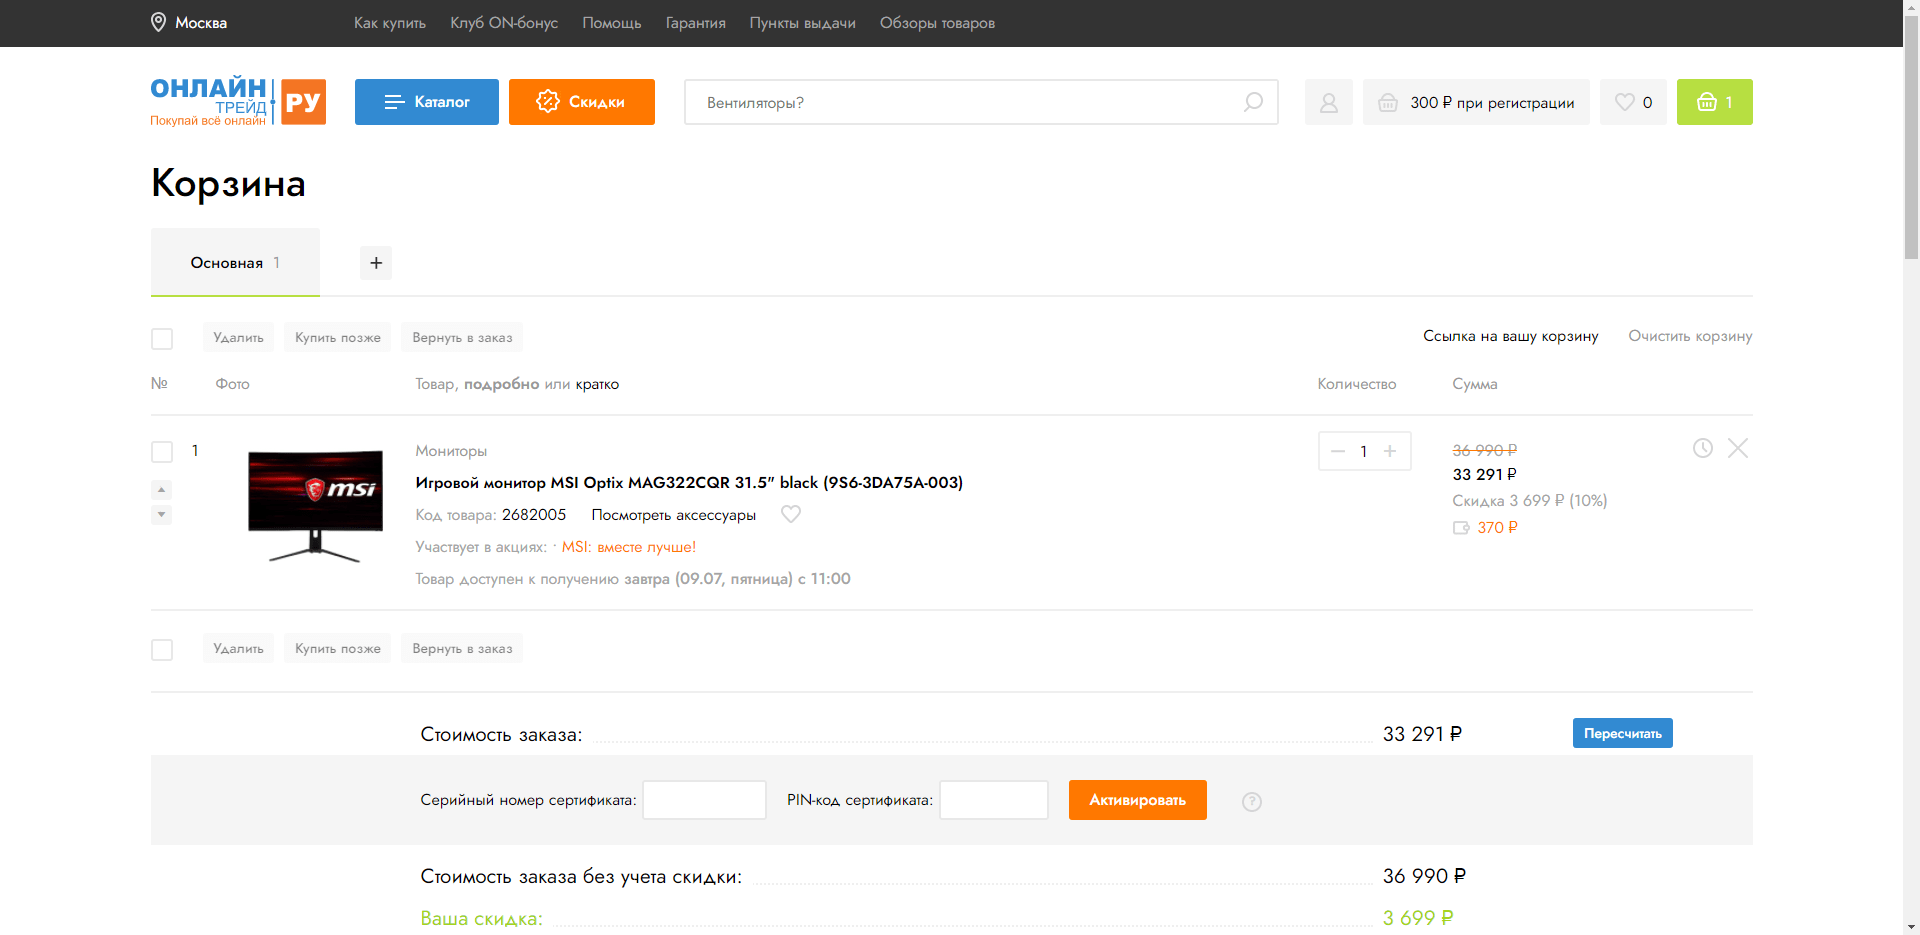Open Обзоры товаров menu item
The image size is (1920, 935).
pyautogui.click(x=937, y=23)
